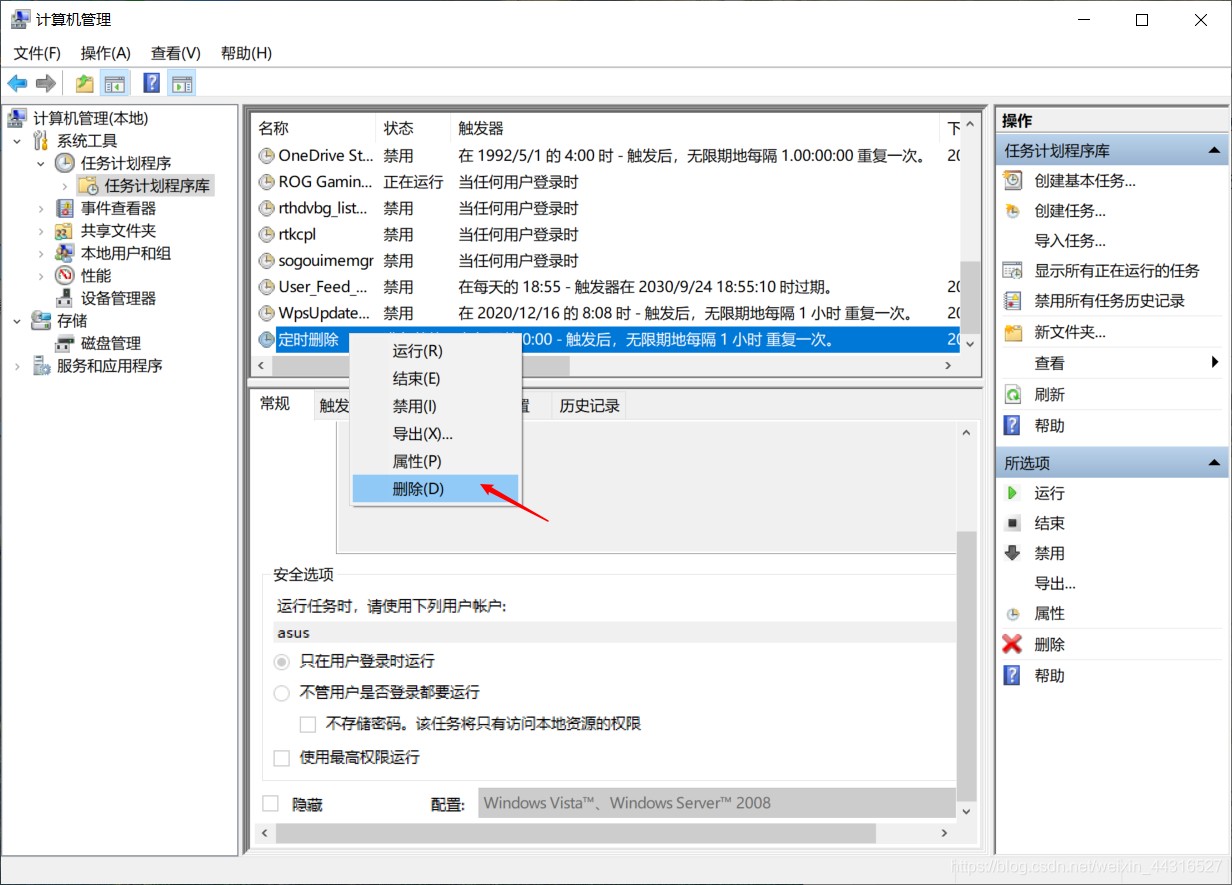Image resolution: width=1232 pixels, height=885 pixels.
Task: Collapse the 任务计划程序 tree node
Action: point(41,163)
